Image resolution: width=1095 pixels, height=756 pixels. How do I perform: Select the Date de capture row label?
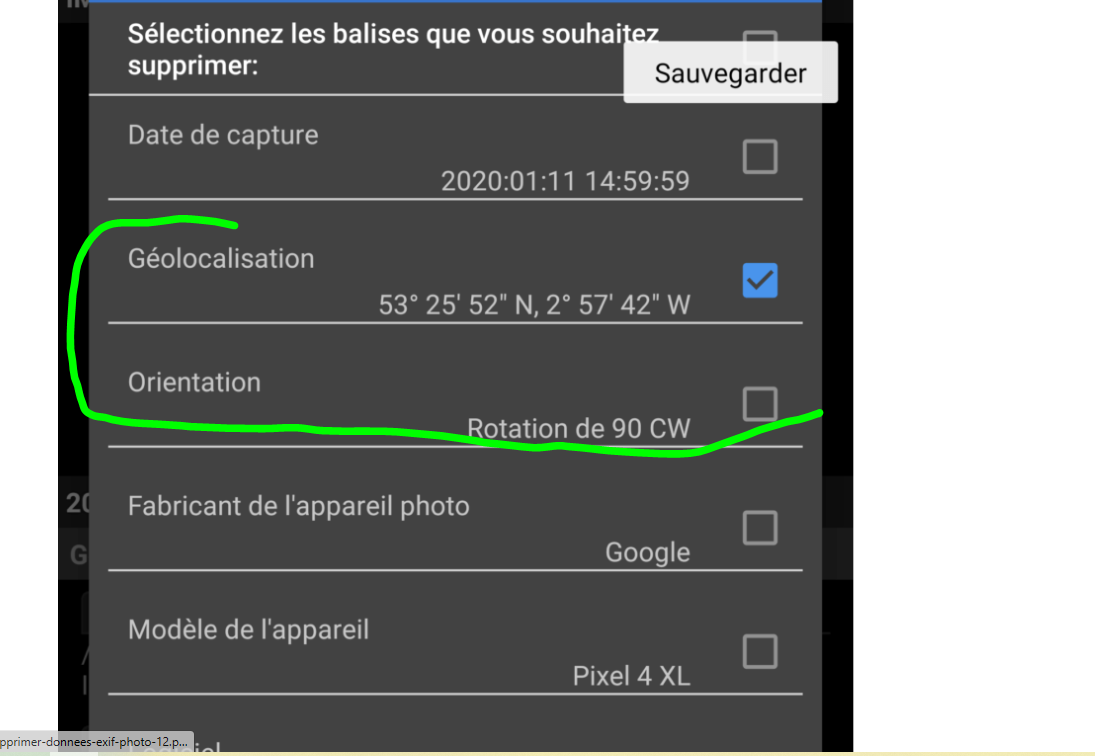click(223, 135)
